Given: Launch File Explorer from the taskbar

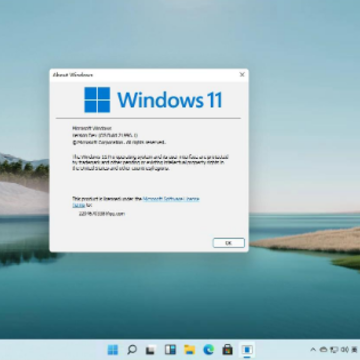Looking at the screenshot, I should pyautogui.click(x=190, y=350).
